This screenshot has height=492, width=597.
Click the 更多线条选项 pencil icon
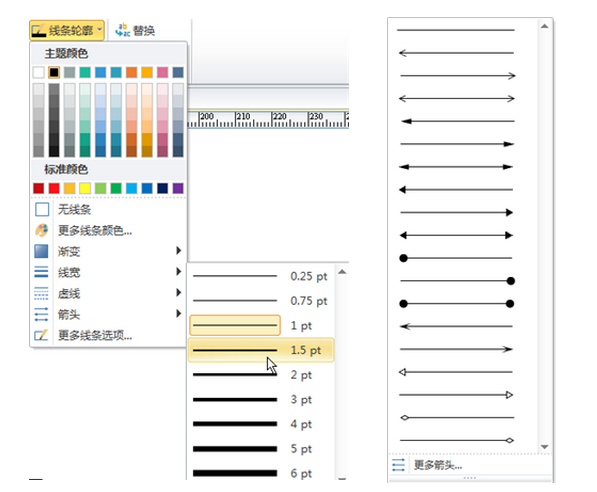click(42, 335)
